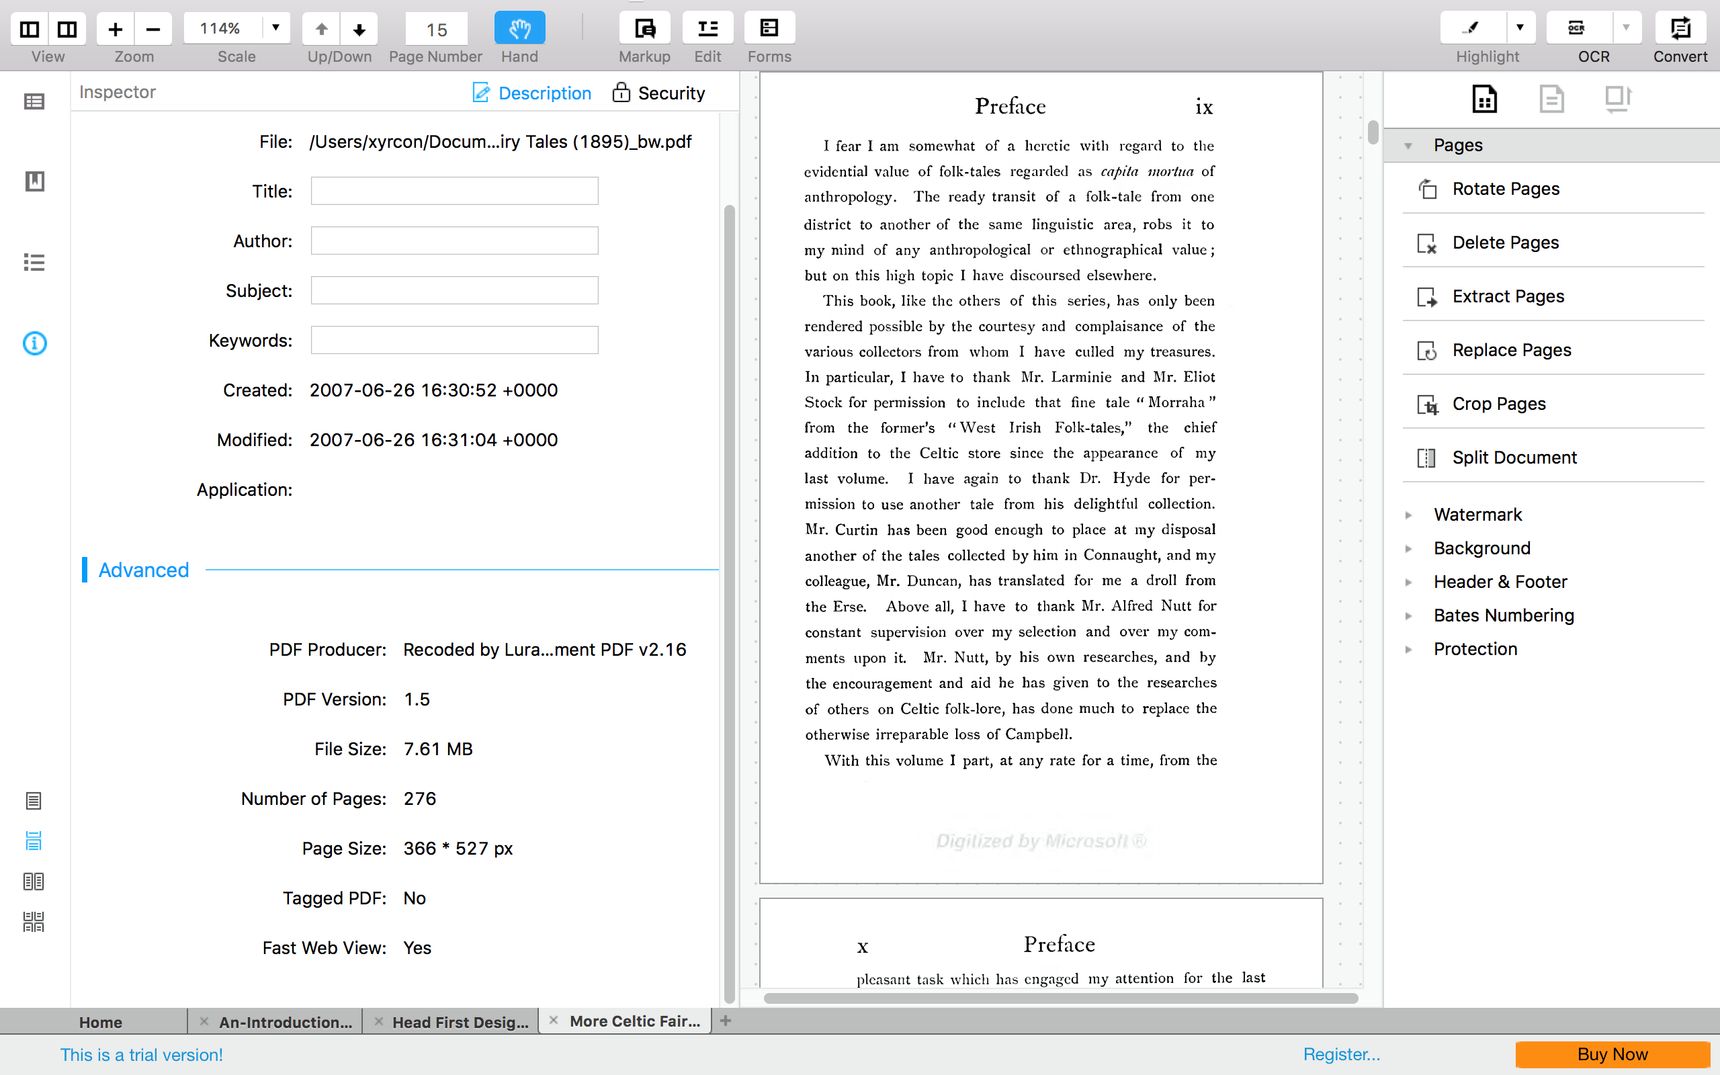
Task: Open the page tools icon in right panel
Action: click(x=1485, y=98)
